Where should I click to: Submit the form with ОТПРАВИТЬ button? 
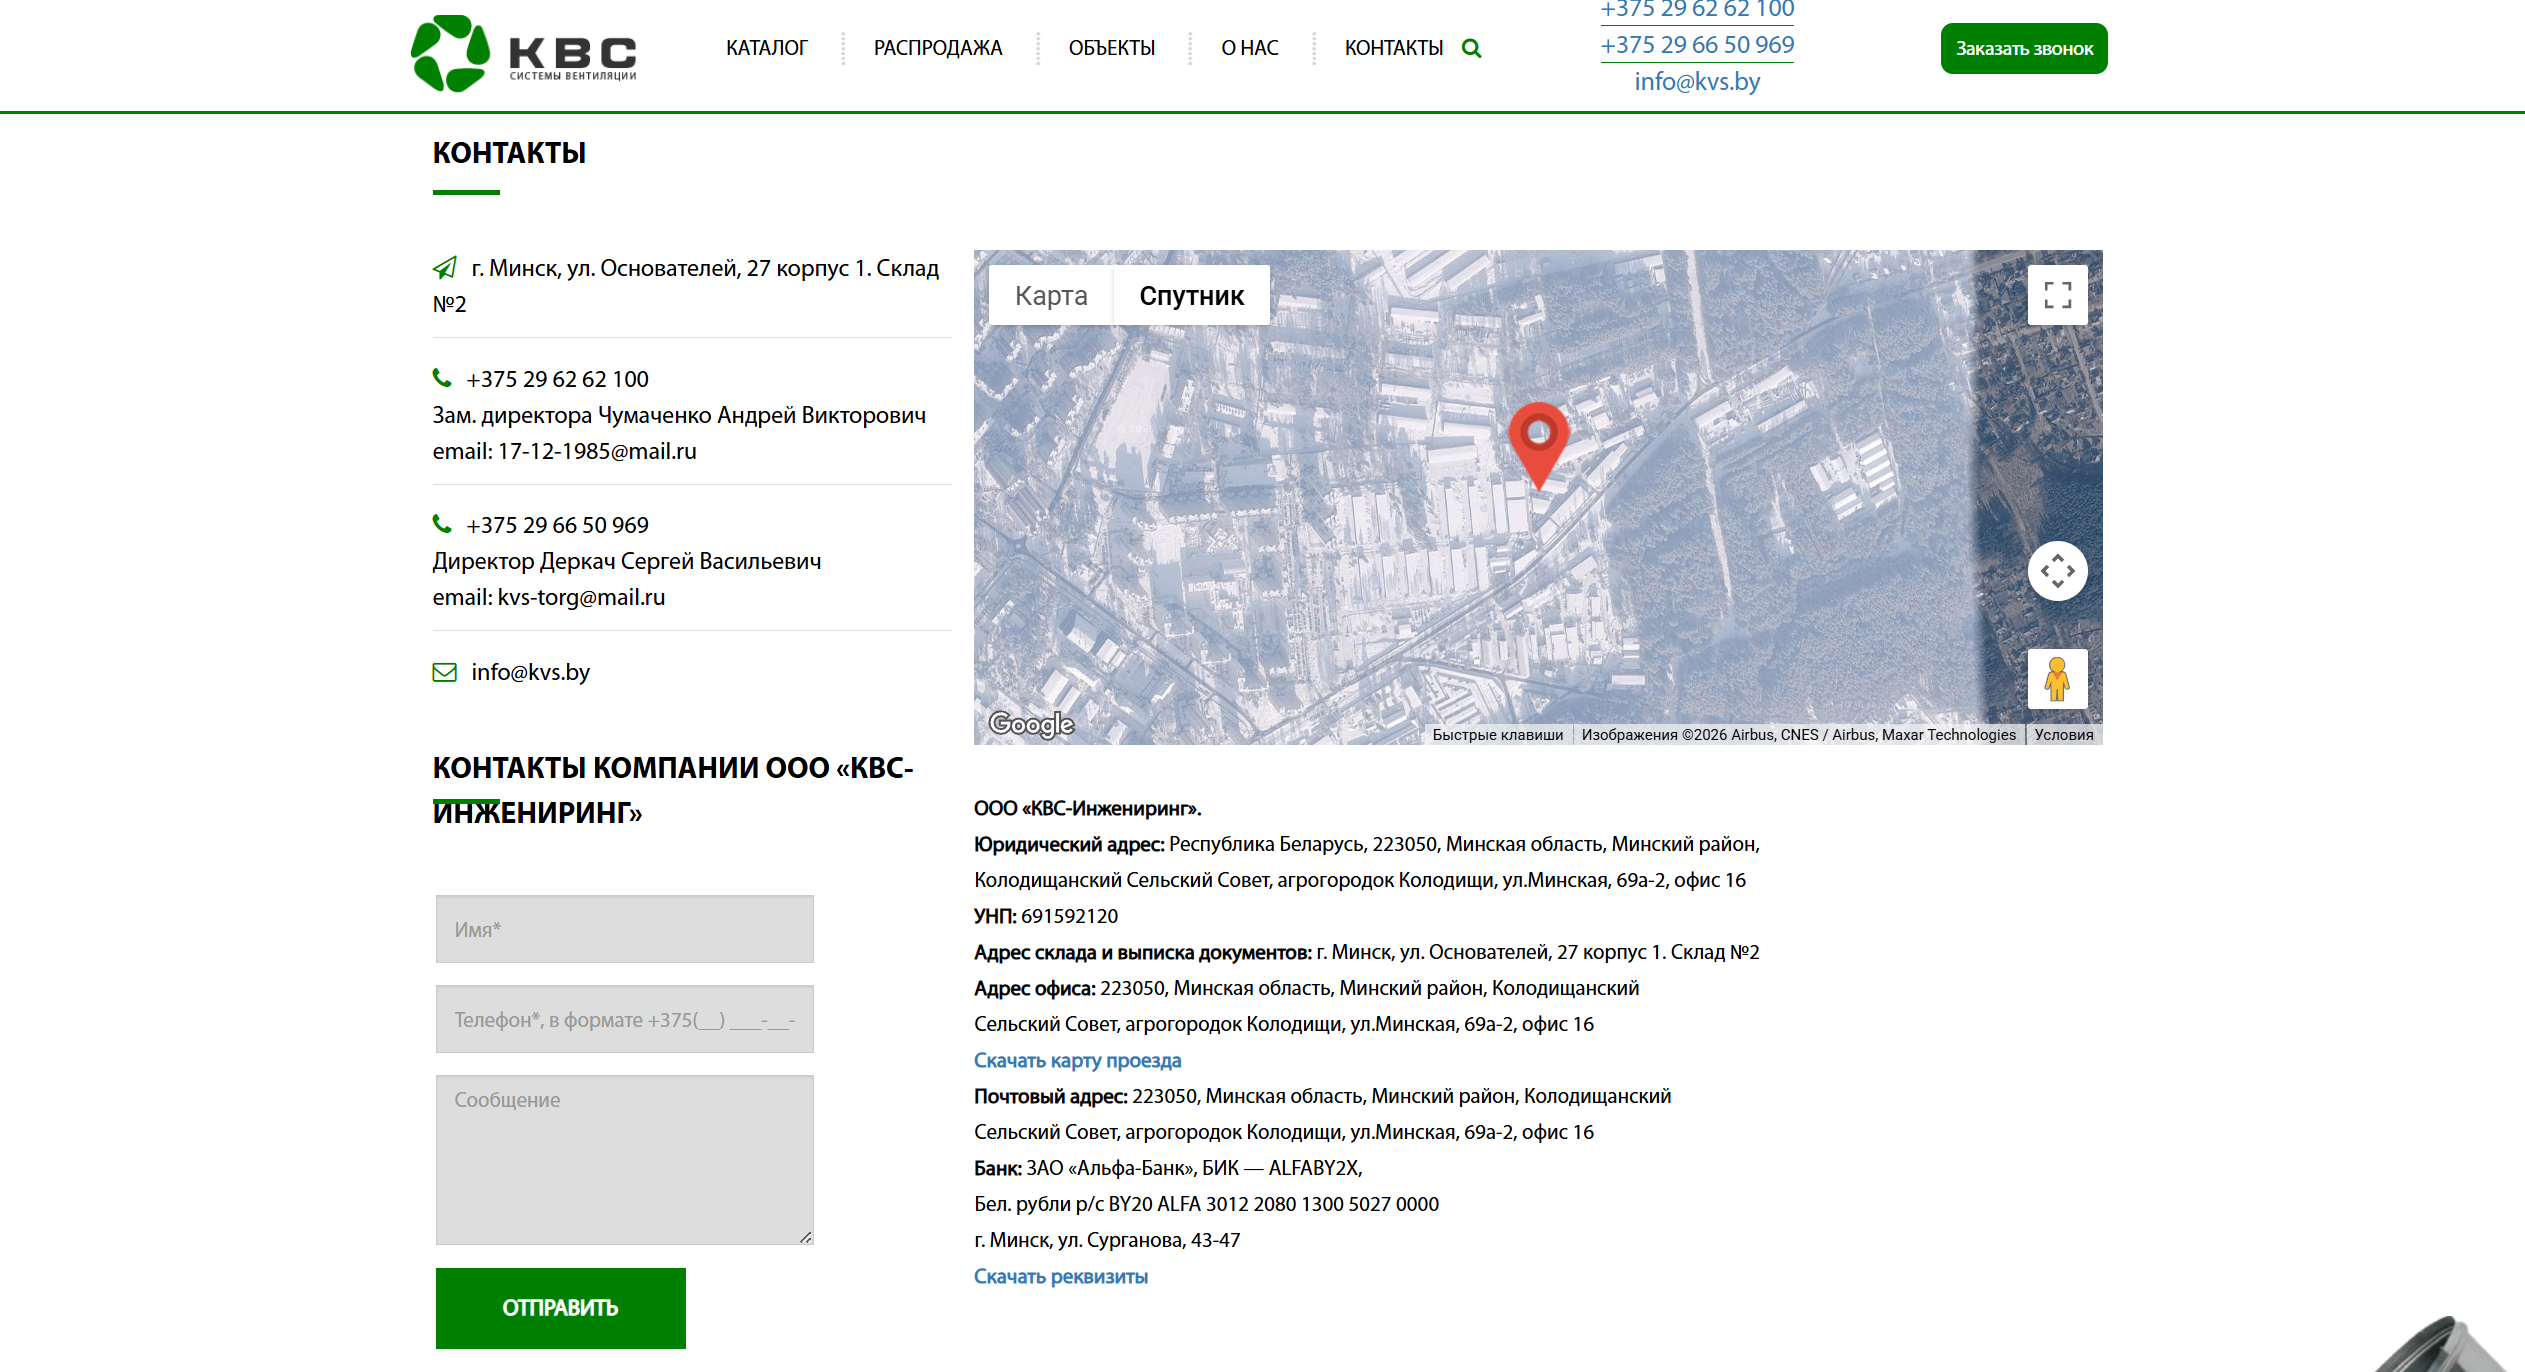(561, 1308)
